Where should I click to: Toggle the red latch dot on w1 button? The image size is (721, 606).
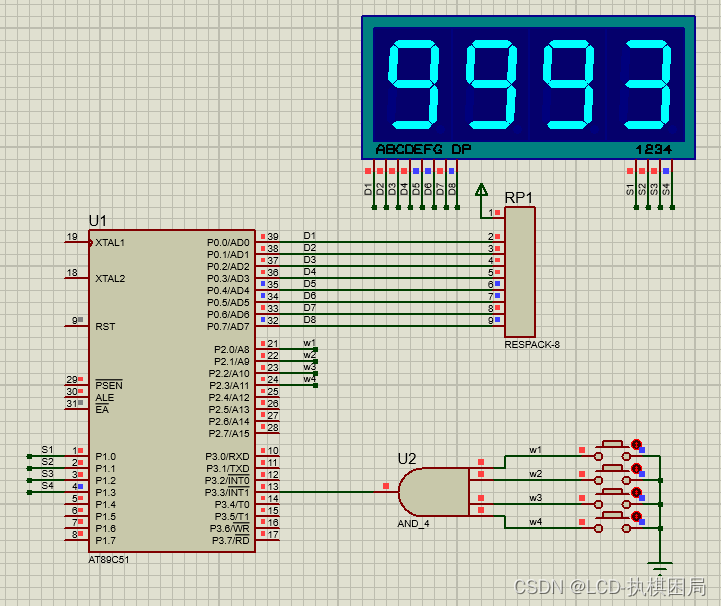636,444
